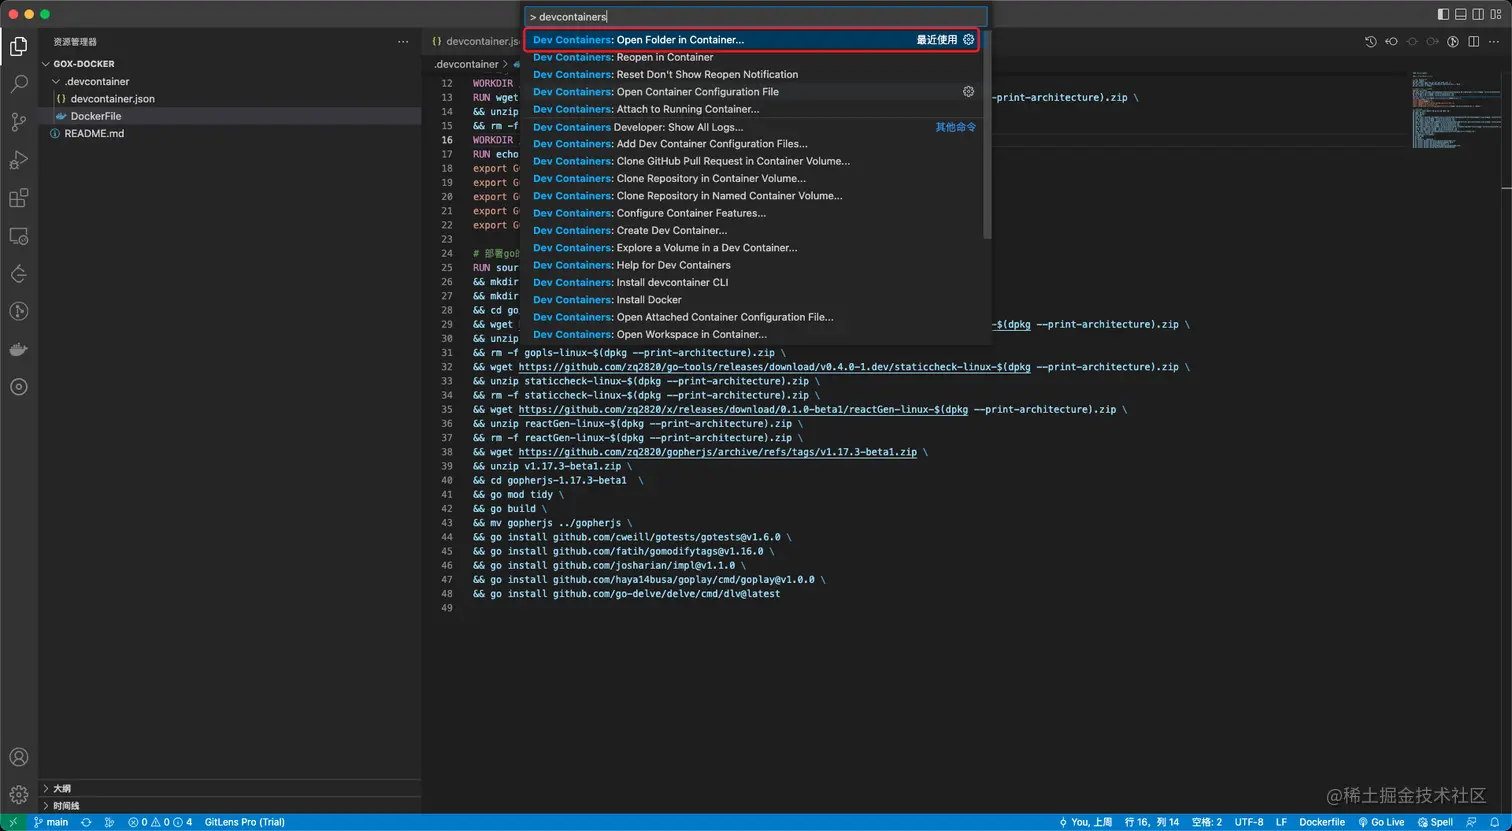1512x831 pixels.
Task: Open the Remote Explorer view
Action: (18, 236)
